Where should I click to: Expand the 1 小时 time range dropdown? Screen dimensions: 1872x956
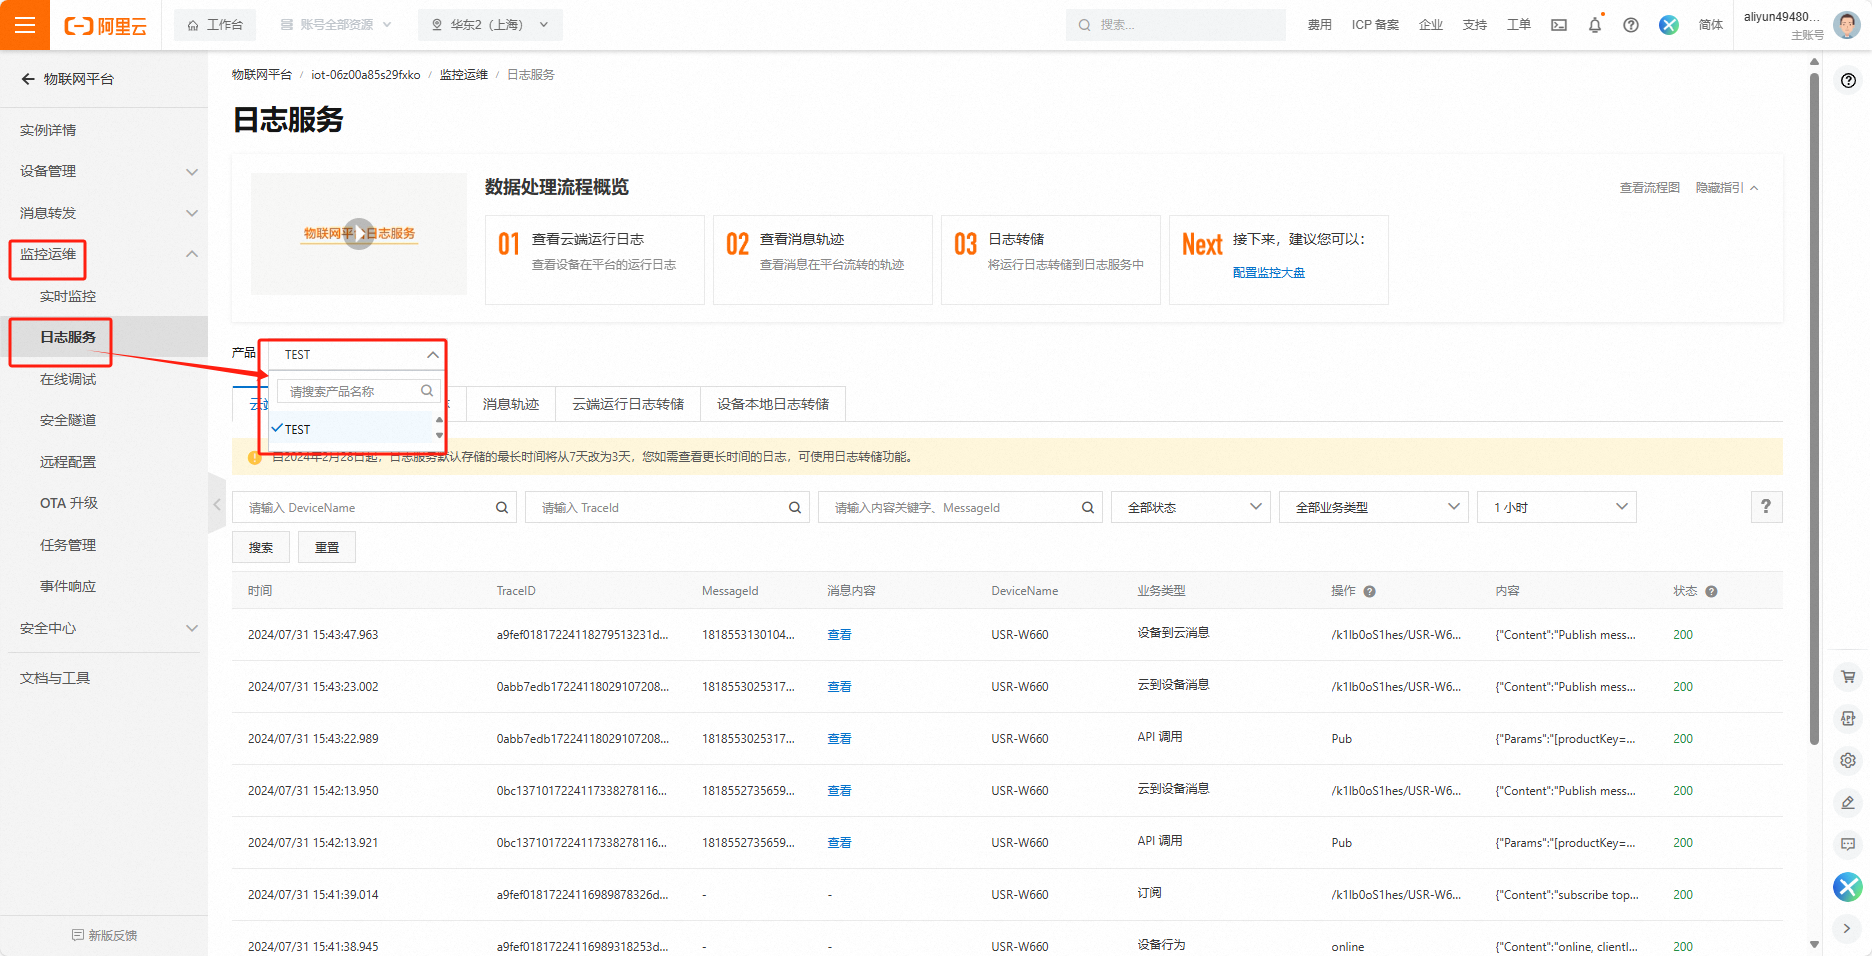(1556, 508)
